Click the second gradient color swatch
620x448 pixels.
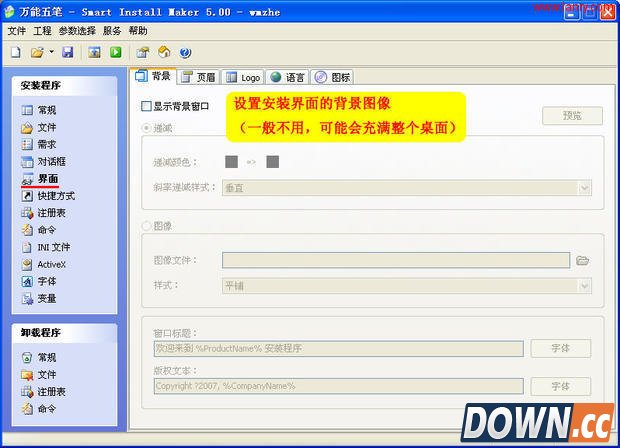(272, 162)
